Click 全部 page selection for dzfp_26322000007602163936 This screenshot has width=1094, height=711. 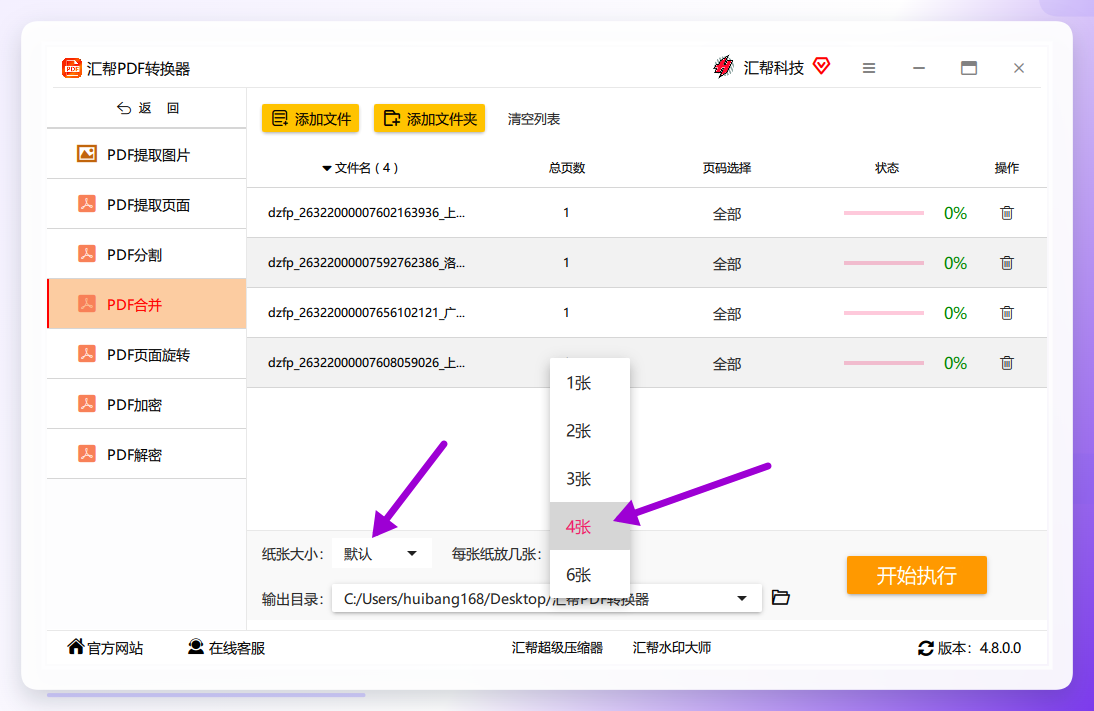point(726,214)
